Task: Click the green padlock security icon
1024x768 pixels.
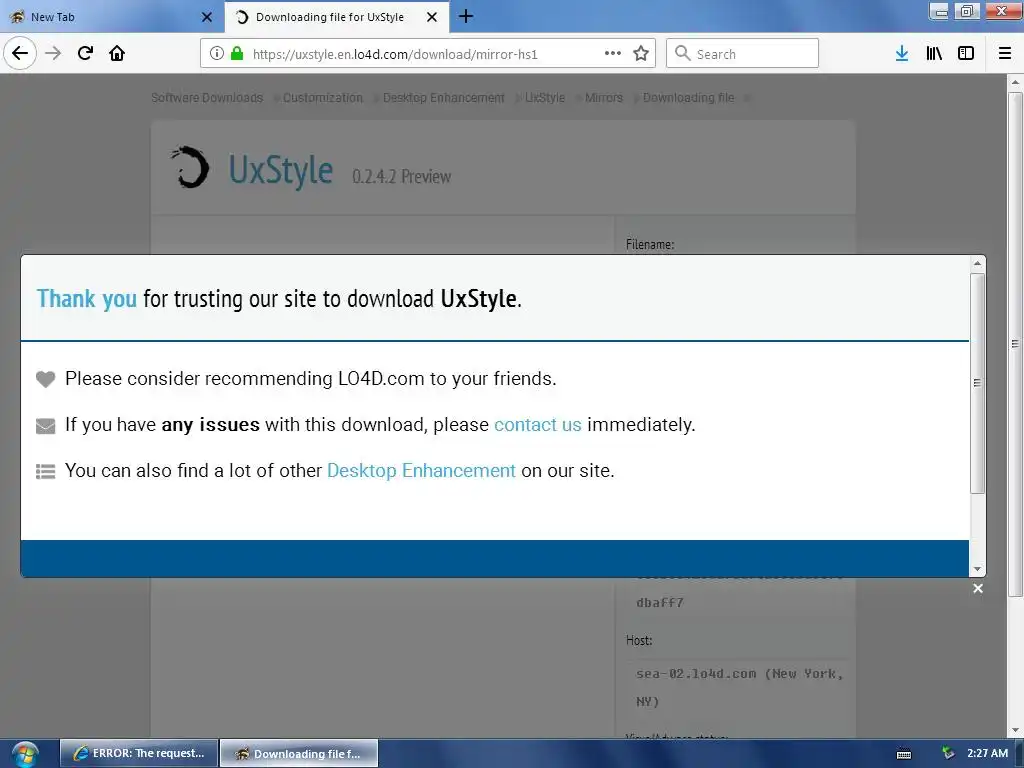Action: 237,54
